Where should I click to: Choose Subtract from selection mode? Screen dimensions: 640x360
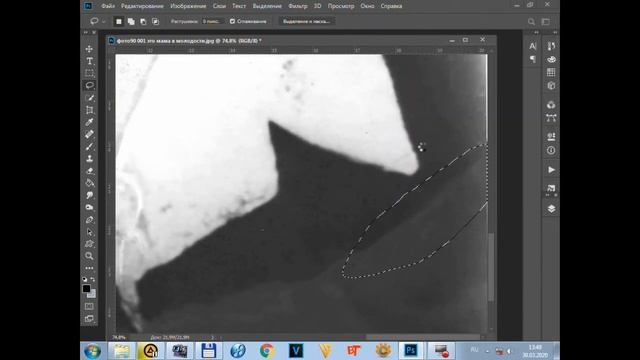(143, 21)
